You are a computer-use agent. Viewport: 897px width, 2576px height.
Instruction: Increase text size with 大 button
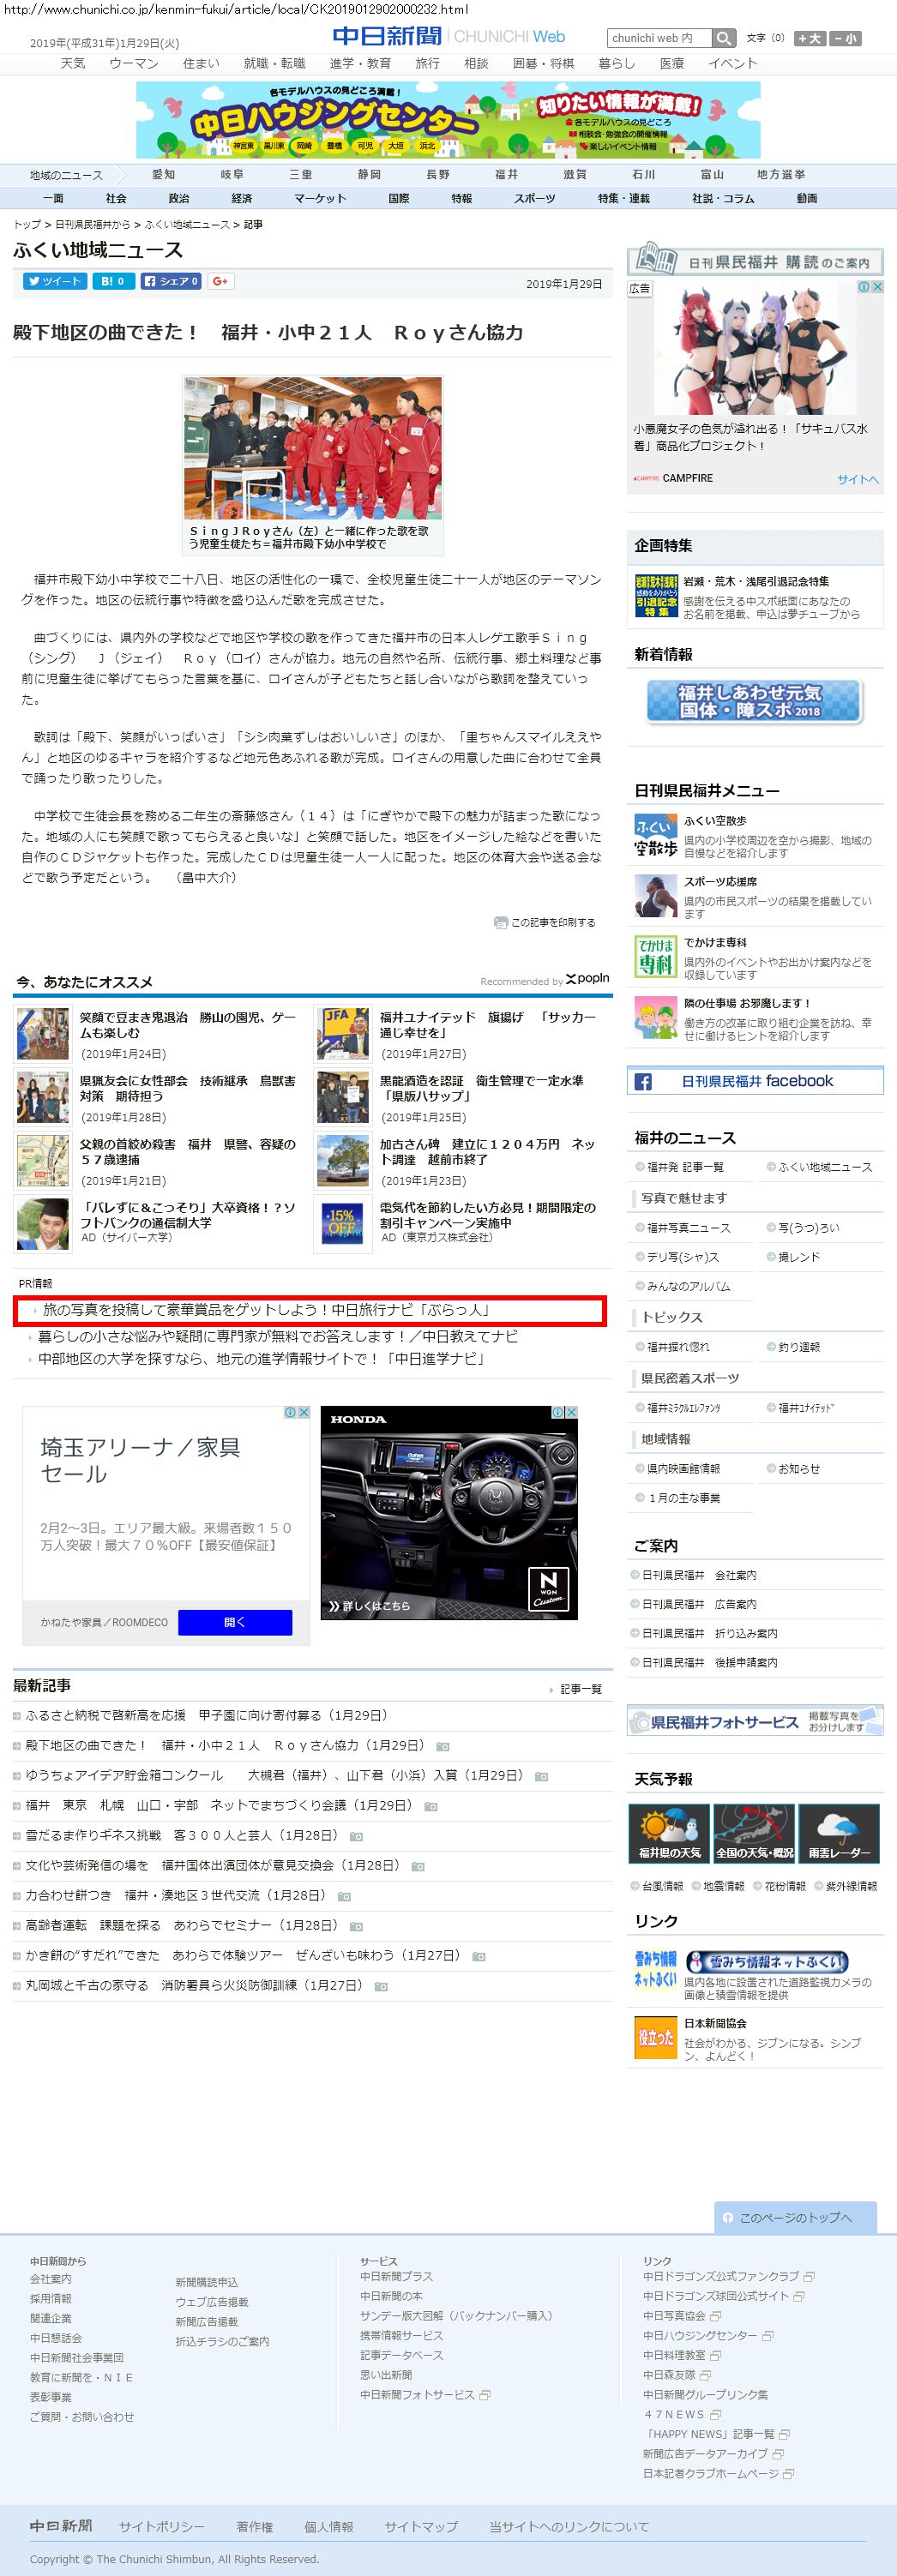809,38
